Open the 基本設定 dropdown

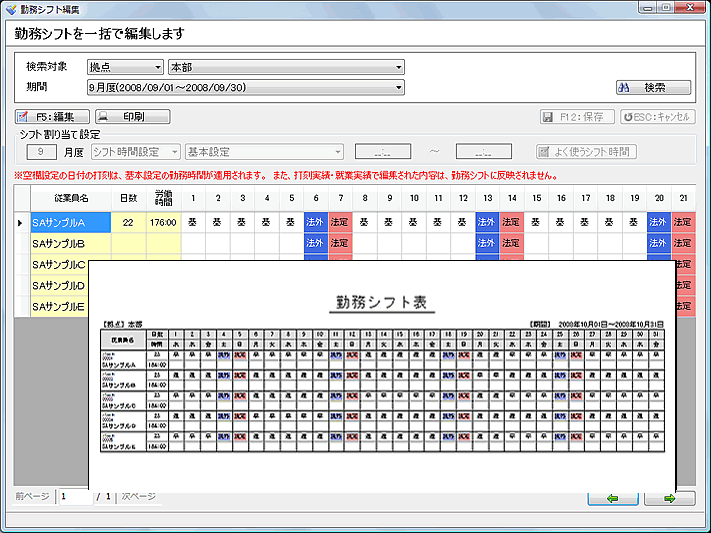point(264,152)
